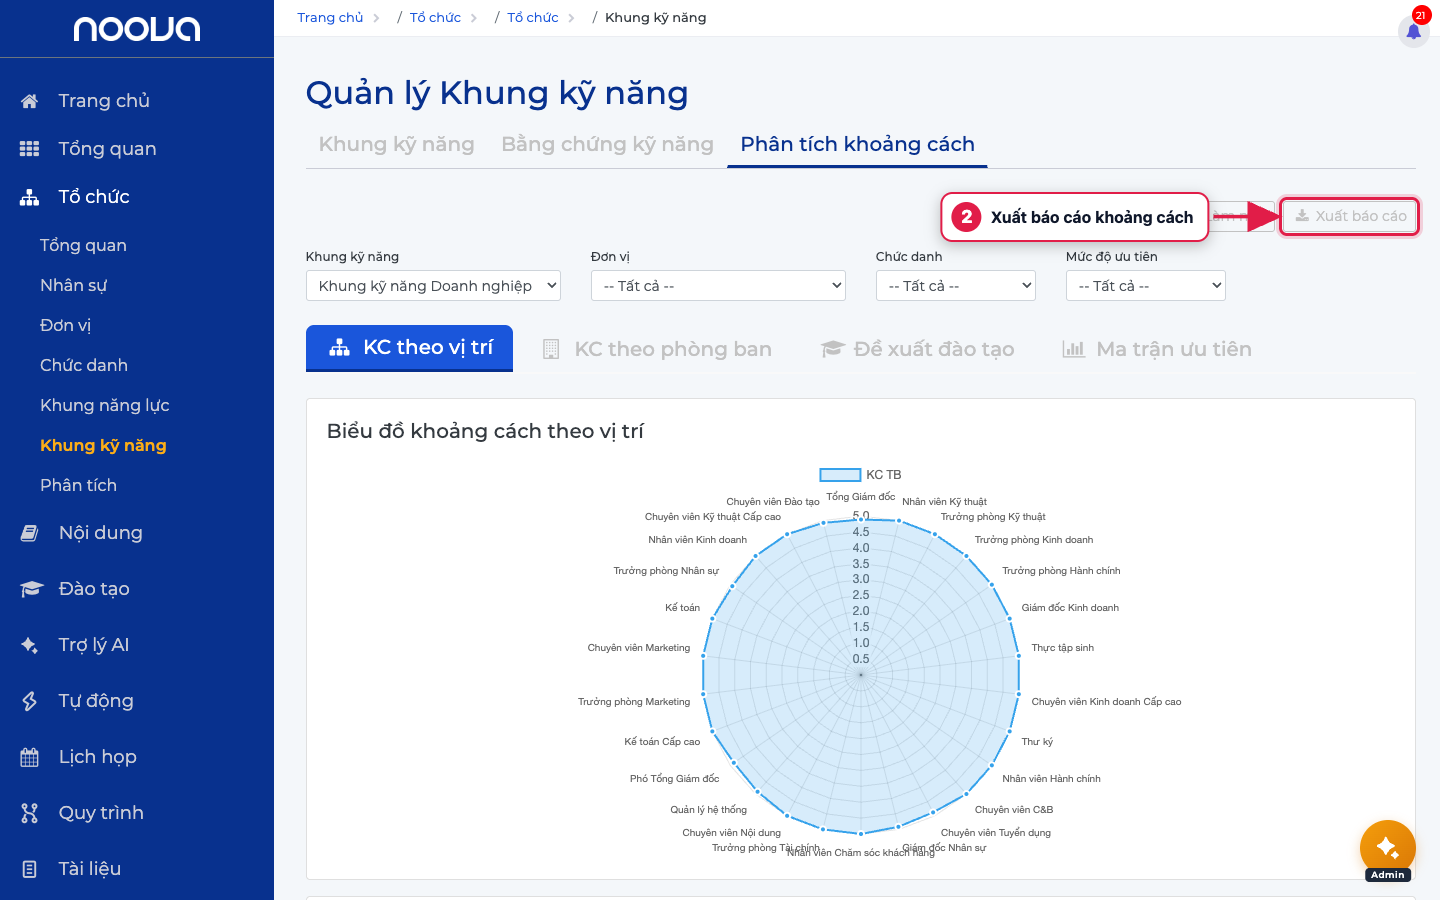
Task: Open Khung năng lực submenu item
Action: pyautogui.click(x=105, y=405)
